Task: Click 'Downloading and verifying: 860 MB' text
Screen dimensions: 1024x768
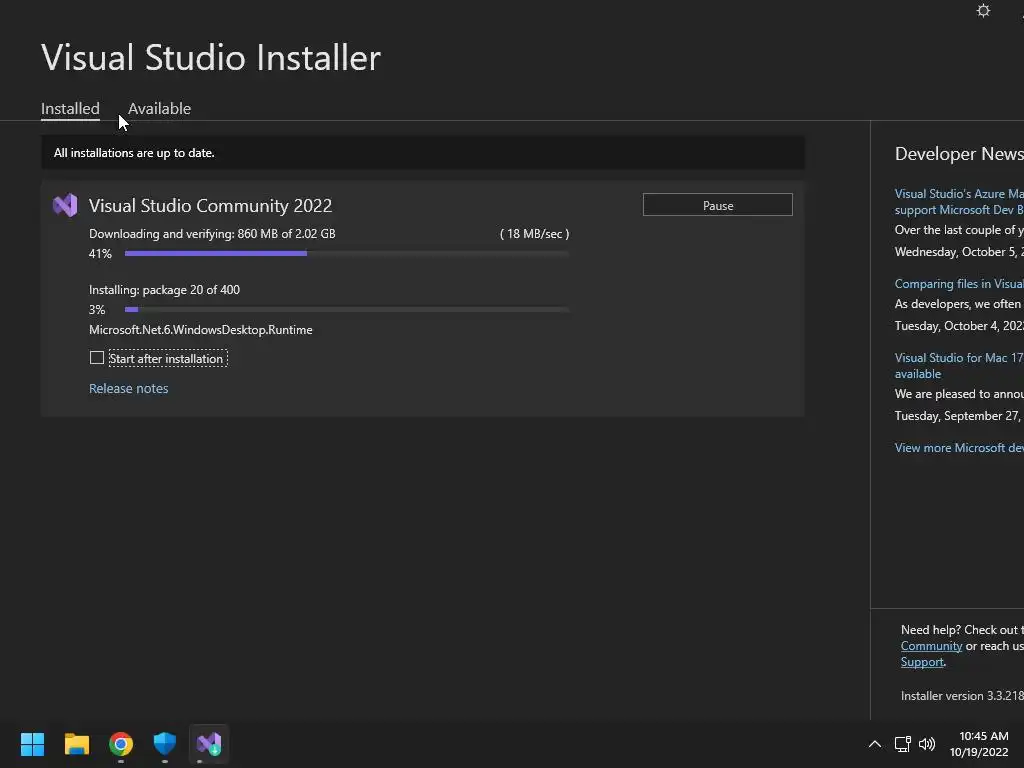Action: pos(212,234)
